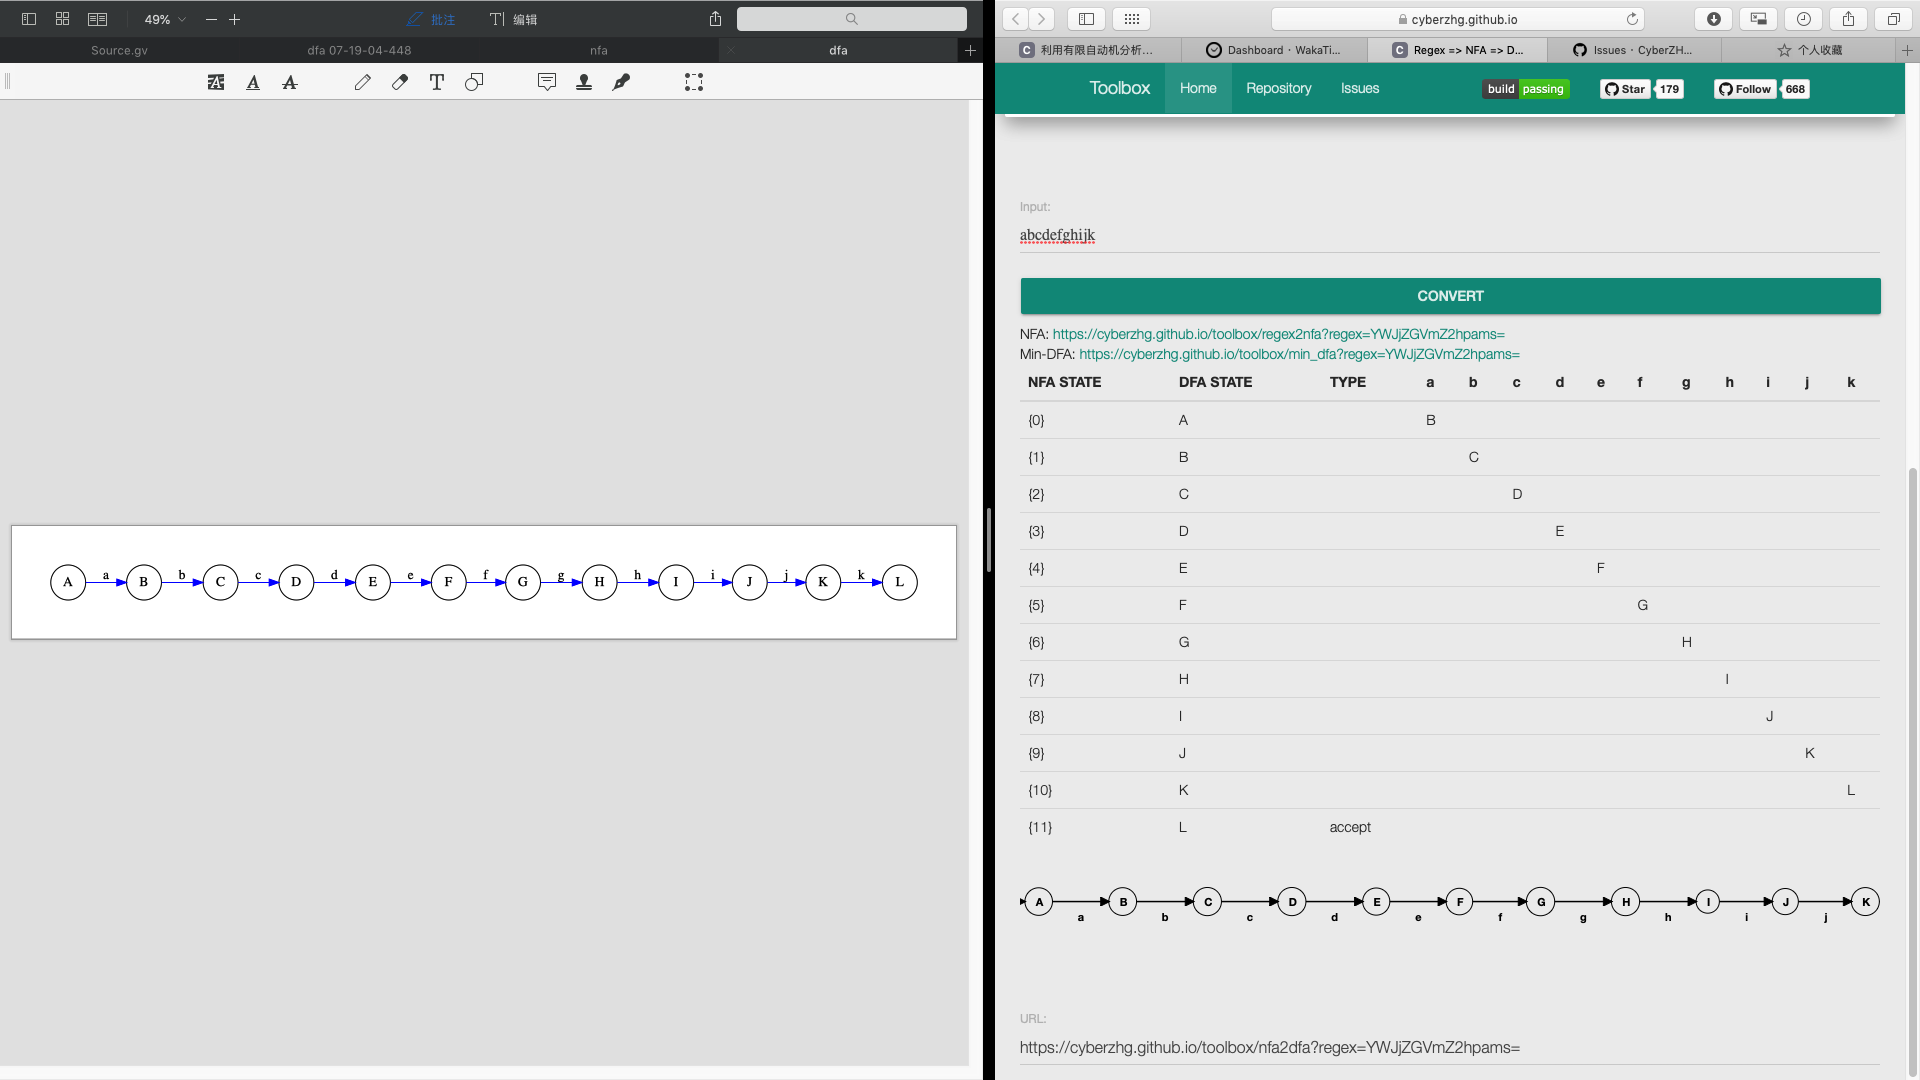The height and width of the screenshot is (1080, 1920).
Task: Toggle the PDF sidebar panel
Action: tap(29, 19)
